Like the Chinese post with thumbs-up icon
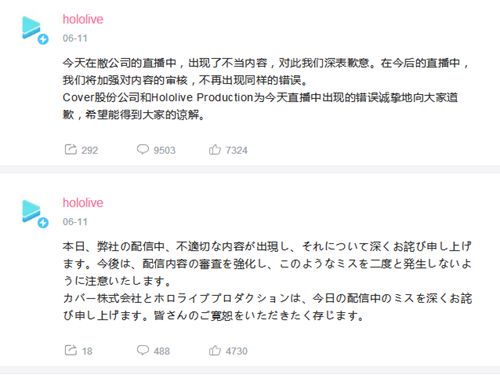Viewport: 500px width, 375px height. pyautogui.click(x=215, y=149)
